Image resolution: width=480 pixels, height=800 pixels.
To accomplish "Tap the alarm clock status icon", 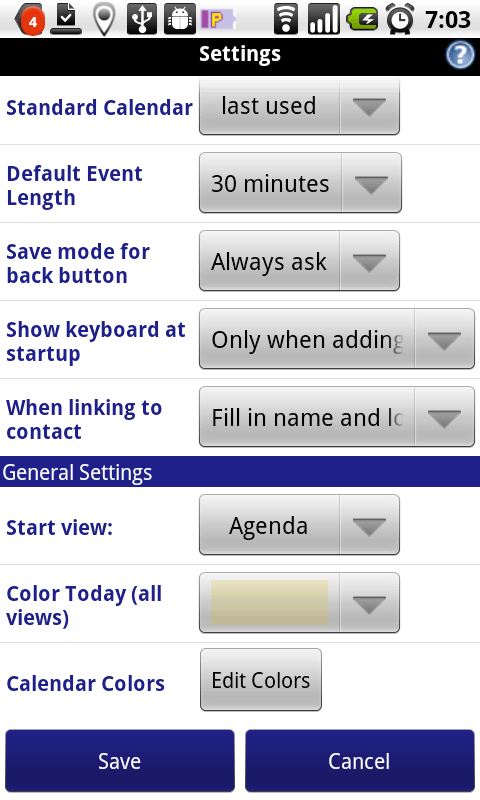I will click(x=400, y=19).
